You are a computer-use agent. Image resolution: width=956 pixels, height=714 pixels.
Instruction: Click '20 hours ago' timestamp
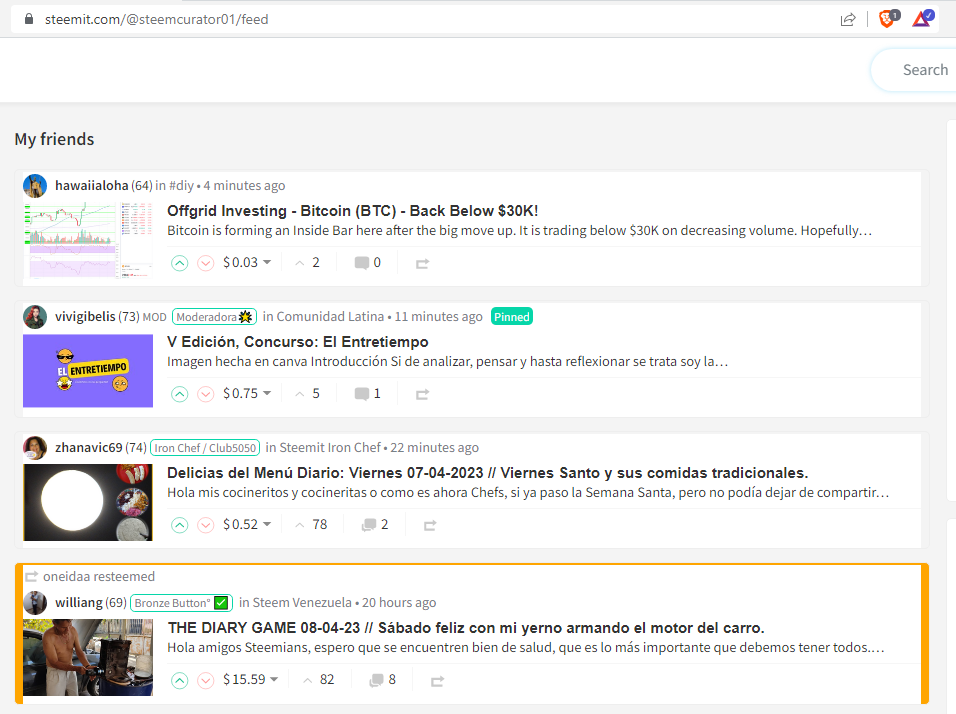pyautogui.click(x=399, y=602)
